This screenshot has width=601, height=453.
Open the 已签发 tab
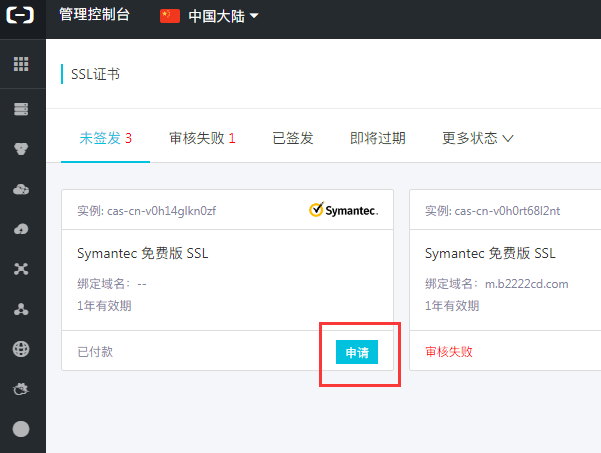pos(293,138)
